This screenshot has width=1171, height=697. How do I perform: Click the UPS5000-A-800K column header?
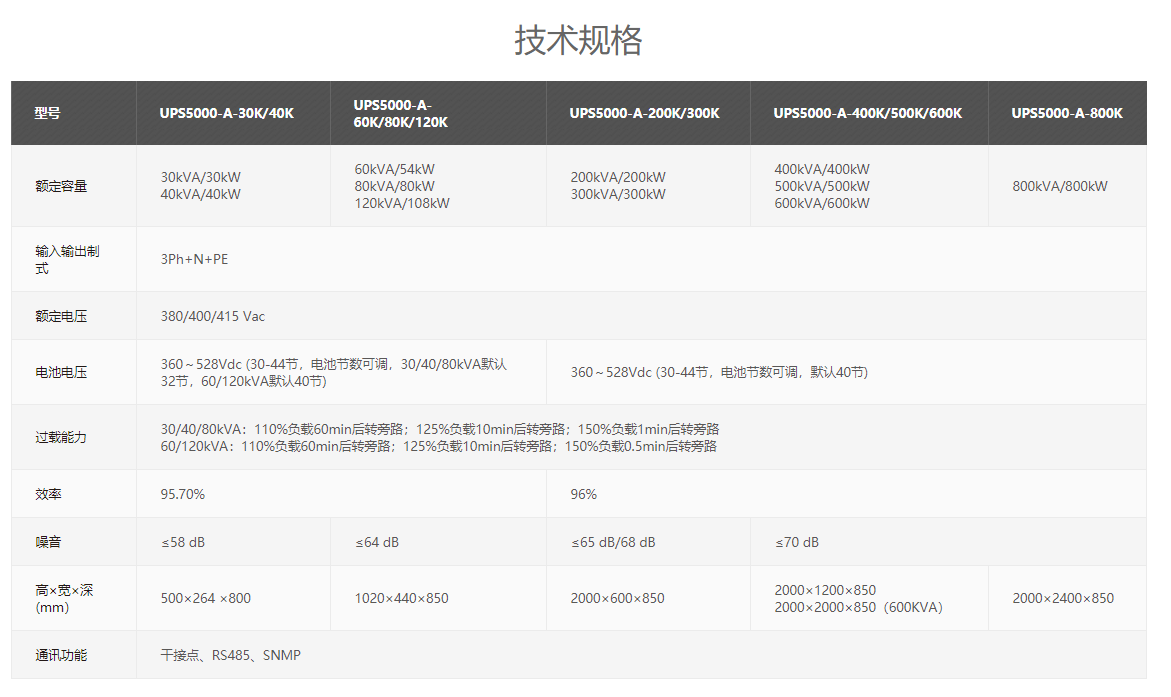1066,113
